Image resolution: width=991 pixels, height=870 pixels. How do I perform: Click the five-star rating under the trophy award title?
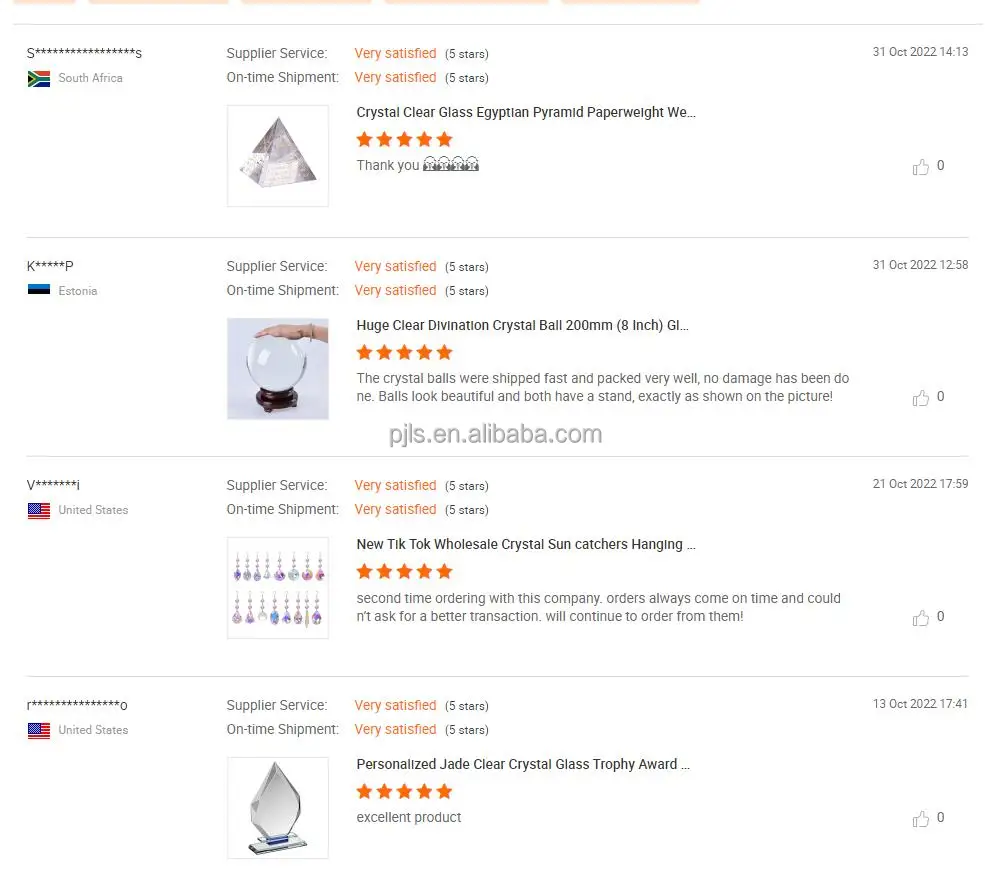(x=404, y=791)
